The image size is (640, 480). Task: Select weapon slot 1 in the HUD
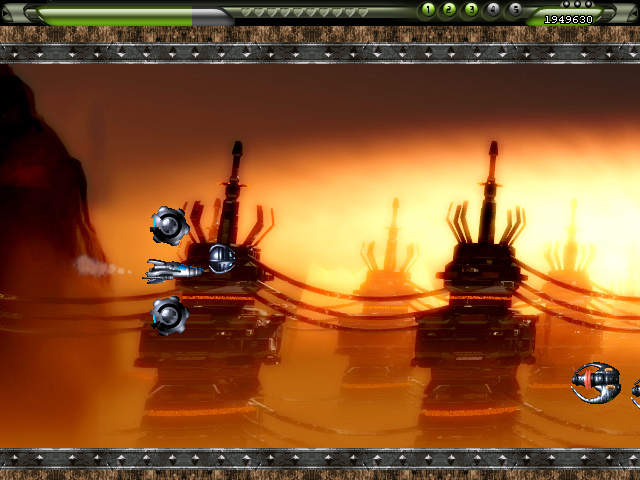tap(428, 10)
